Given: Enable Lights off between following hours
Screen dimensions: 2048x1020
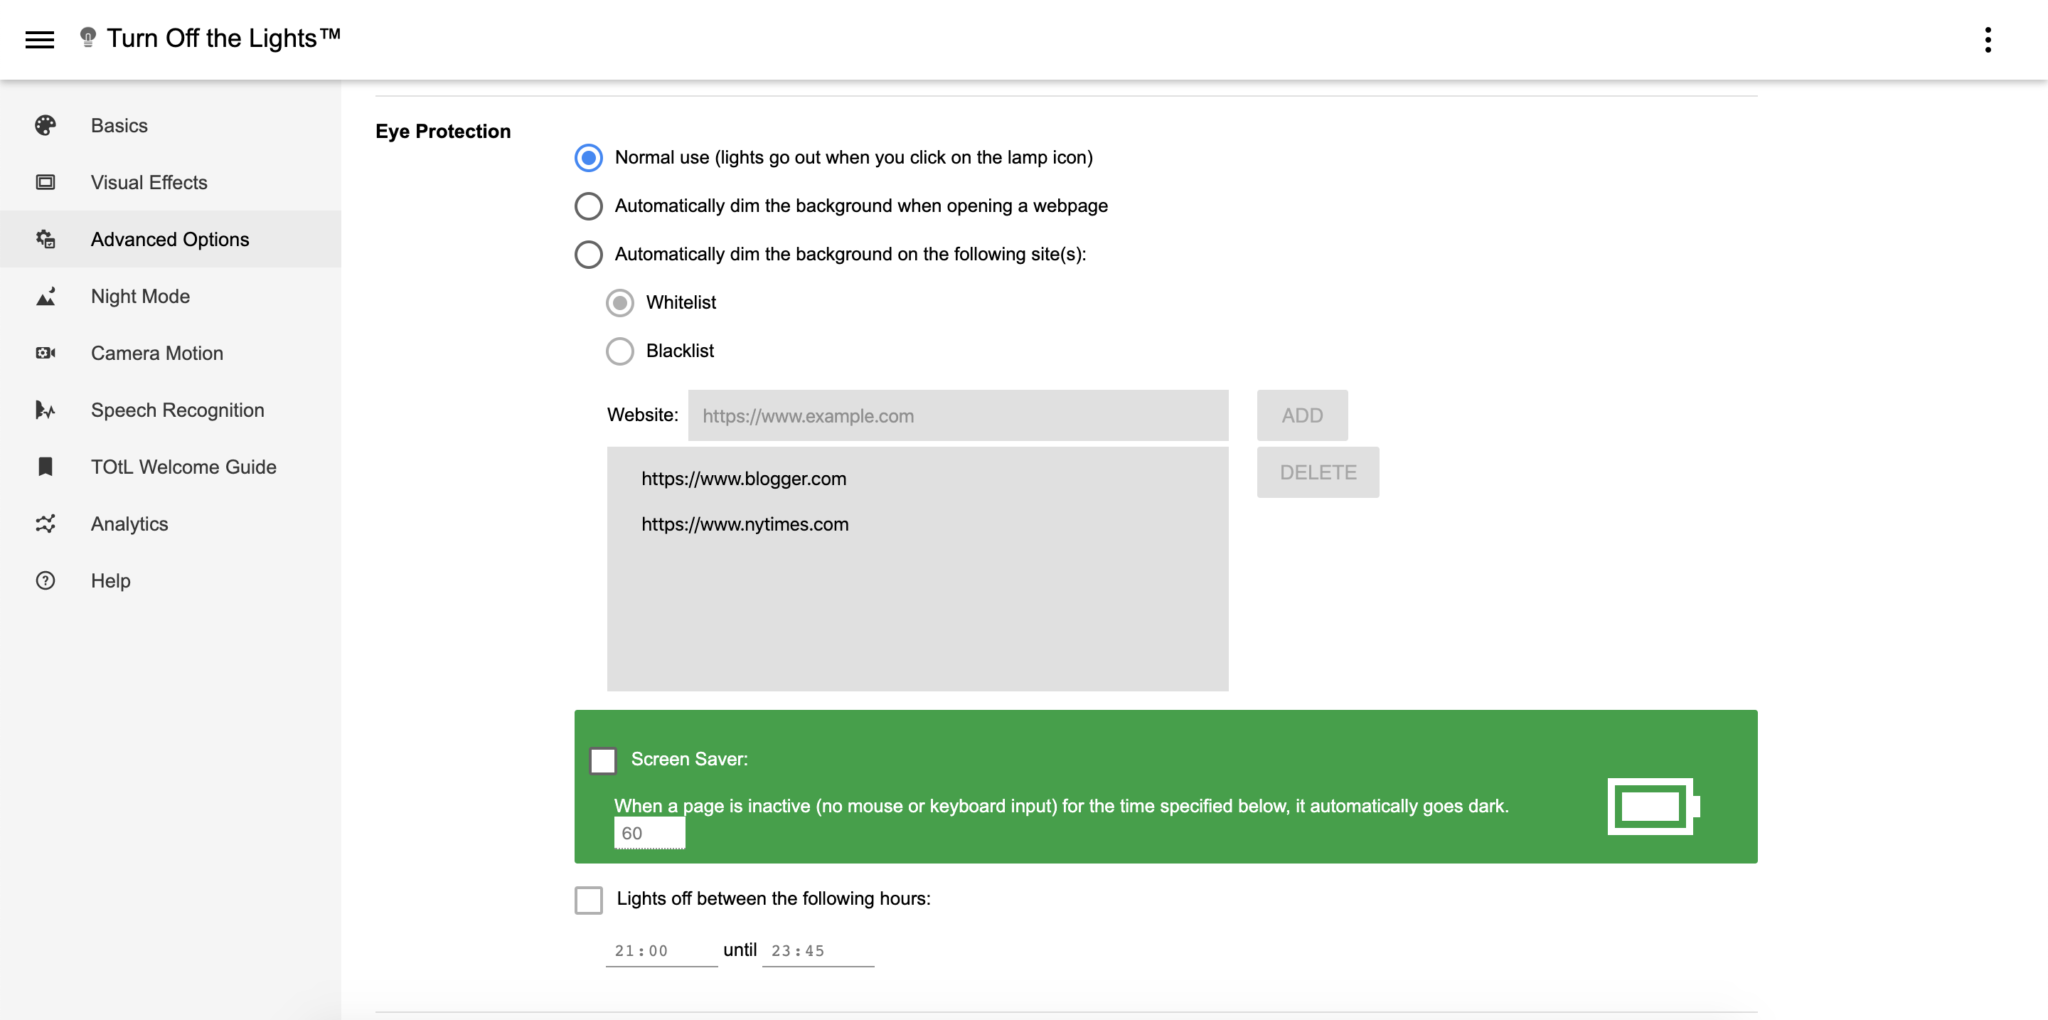Looking at the screenshot, I should (589, 900).
